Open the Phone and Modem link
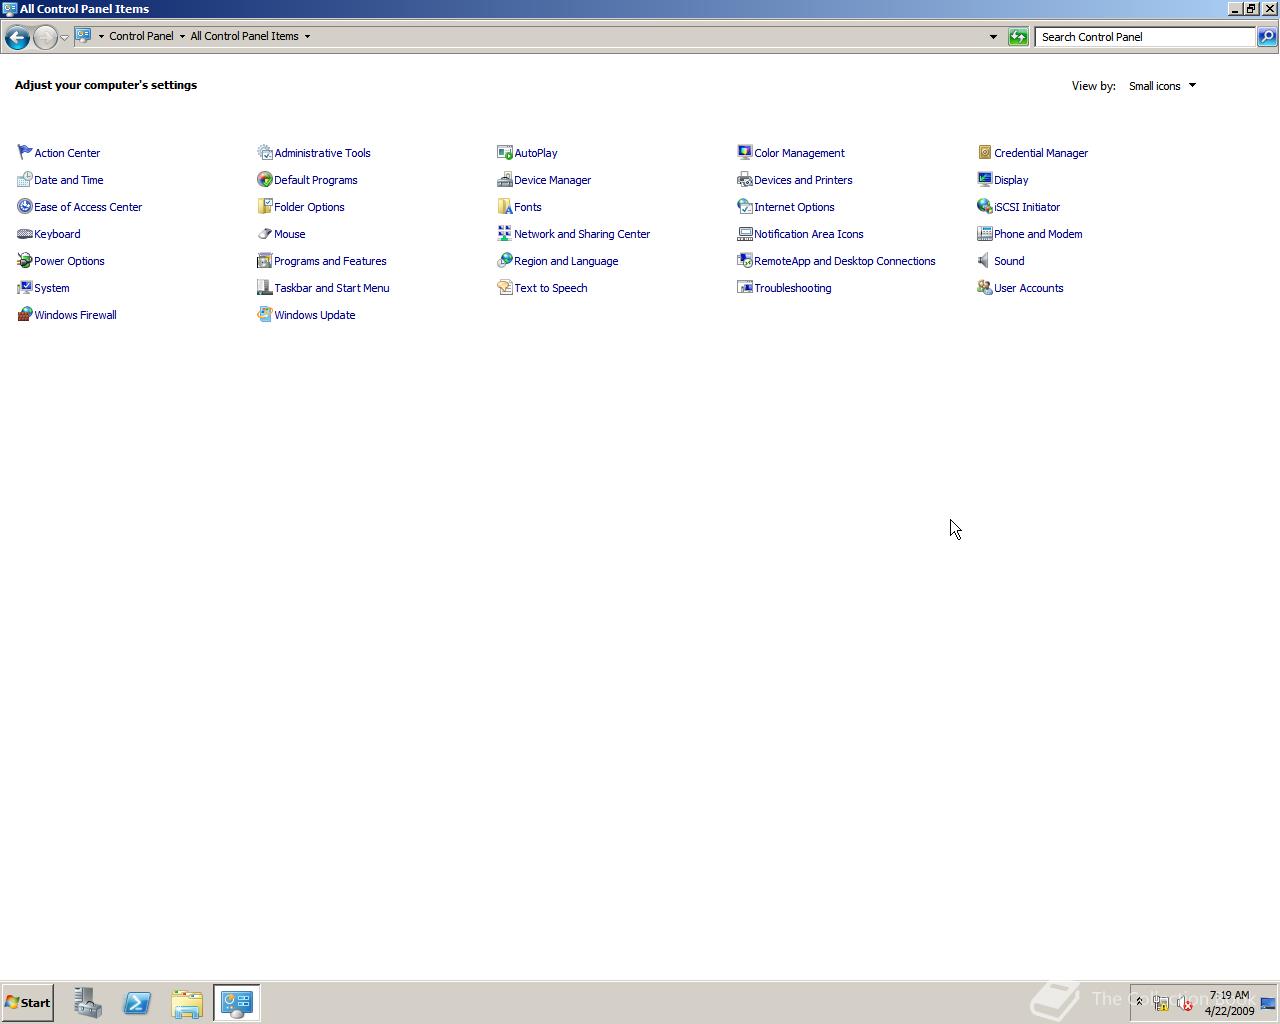The width and height of the screenshot is (1280, 1024). pyautogui.click(x=1038, y=234)
